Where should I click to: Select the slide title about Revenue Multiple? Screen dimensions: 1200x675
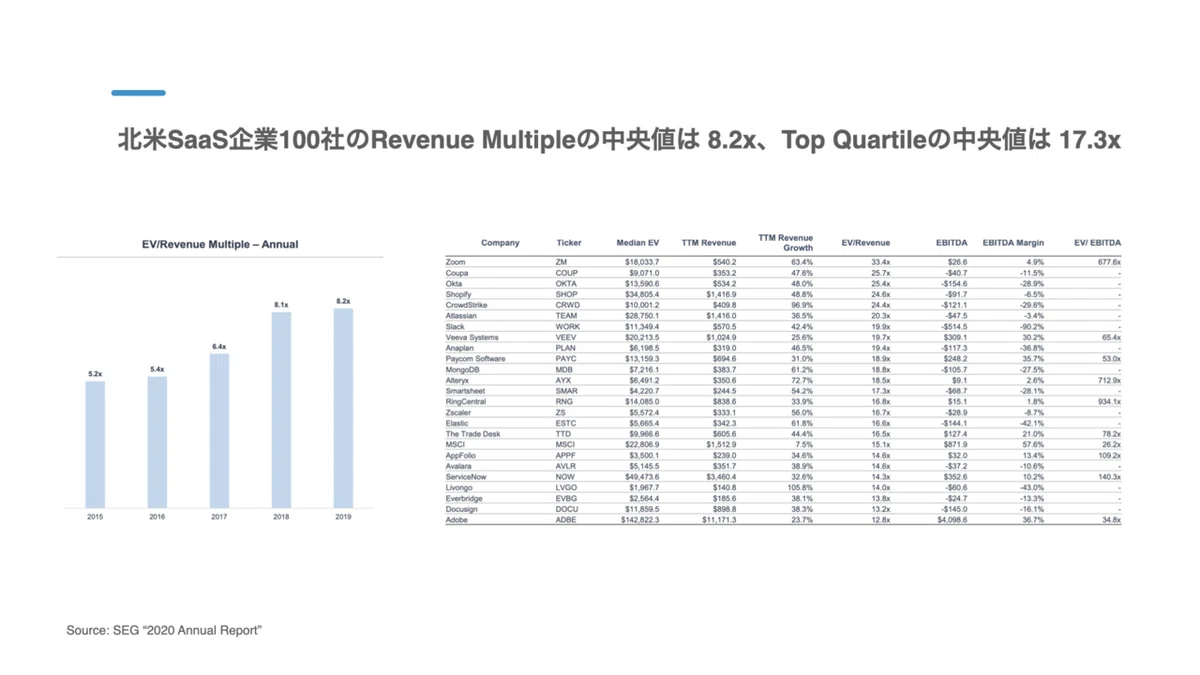(x=618, y=141)
